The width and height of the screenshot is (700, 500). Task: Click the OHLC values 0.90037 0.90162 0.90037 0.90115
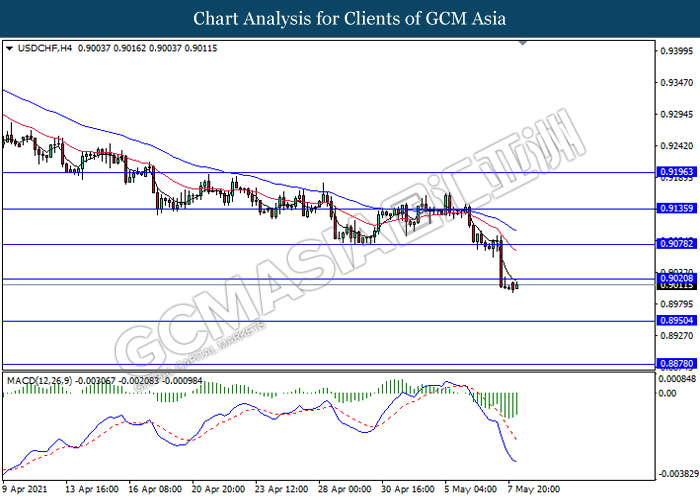[x=147, y=48]
